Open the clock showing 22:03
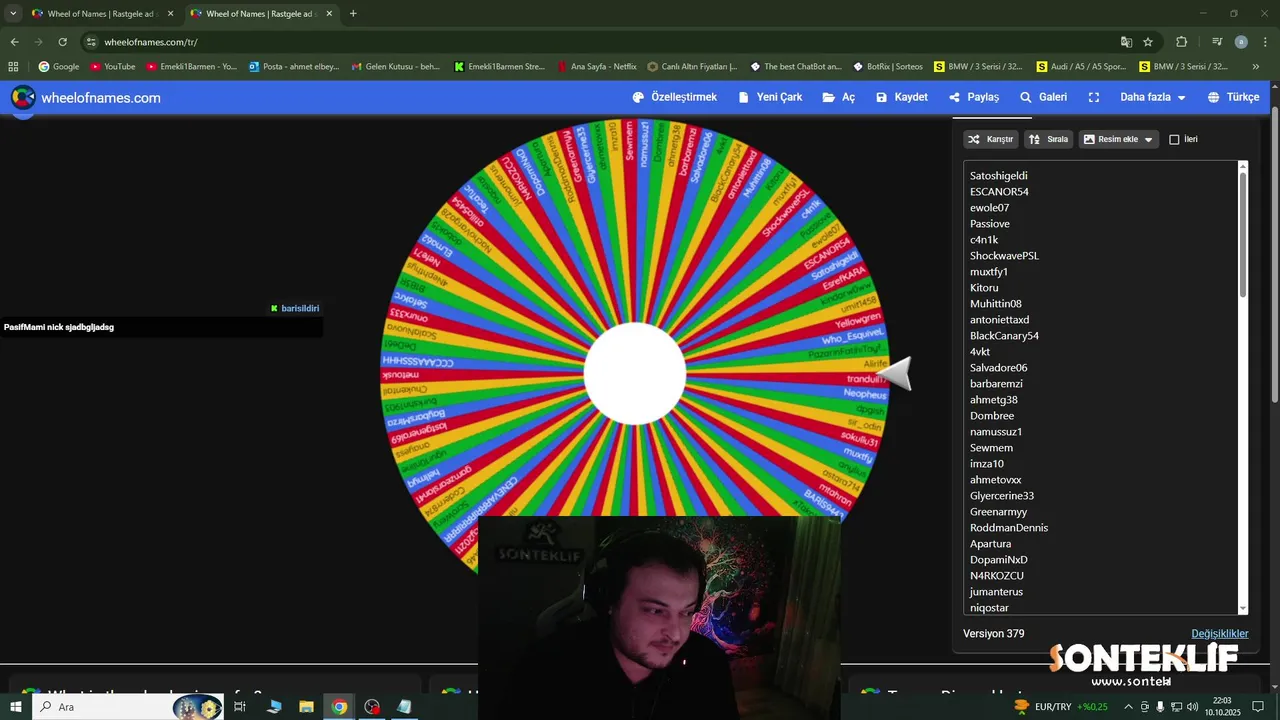The image size is (1280, 720). (1221, 707)
